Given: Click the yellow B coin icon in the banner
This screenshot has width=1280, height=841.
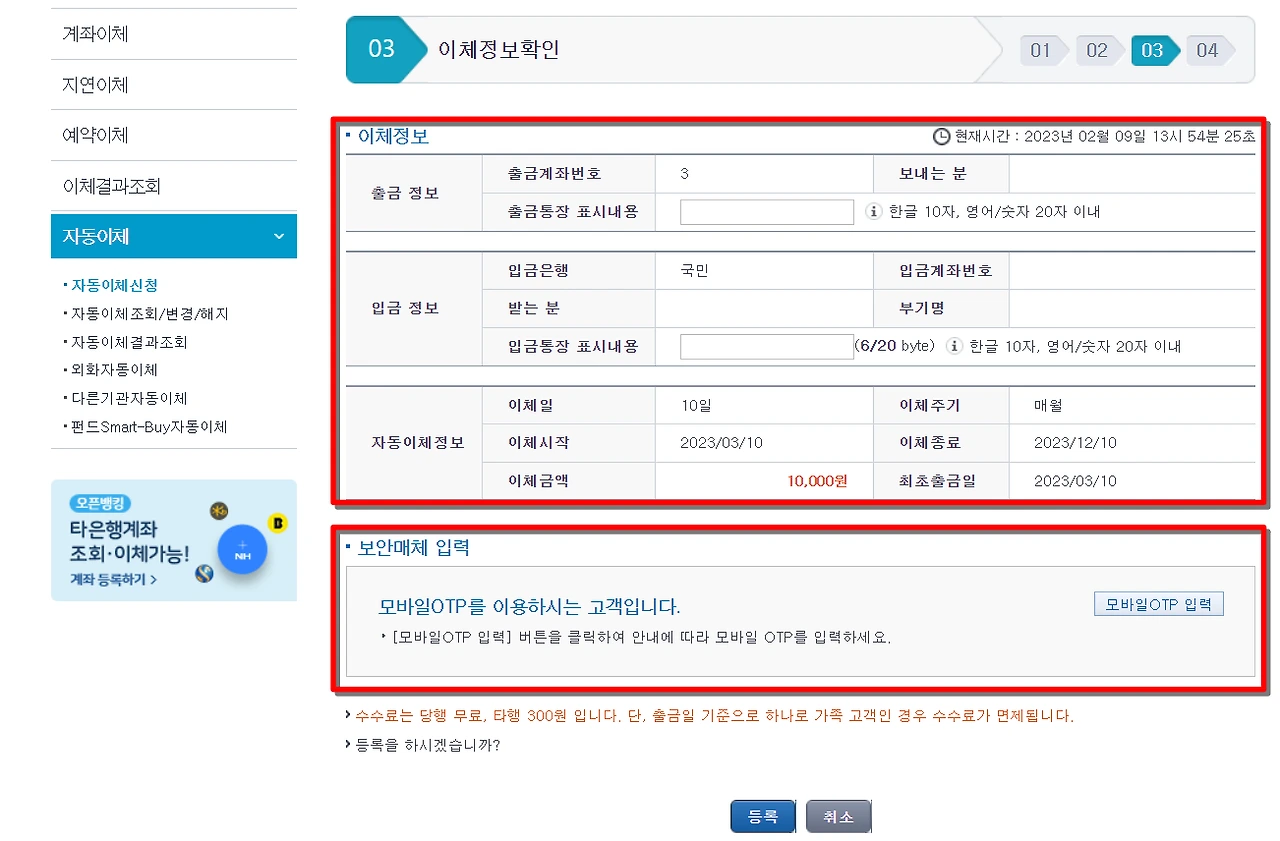Looking at the screenshot, I should pos(277,523).
